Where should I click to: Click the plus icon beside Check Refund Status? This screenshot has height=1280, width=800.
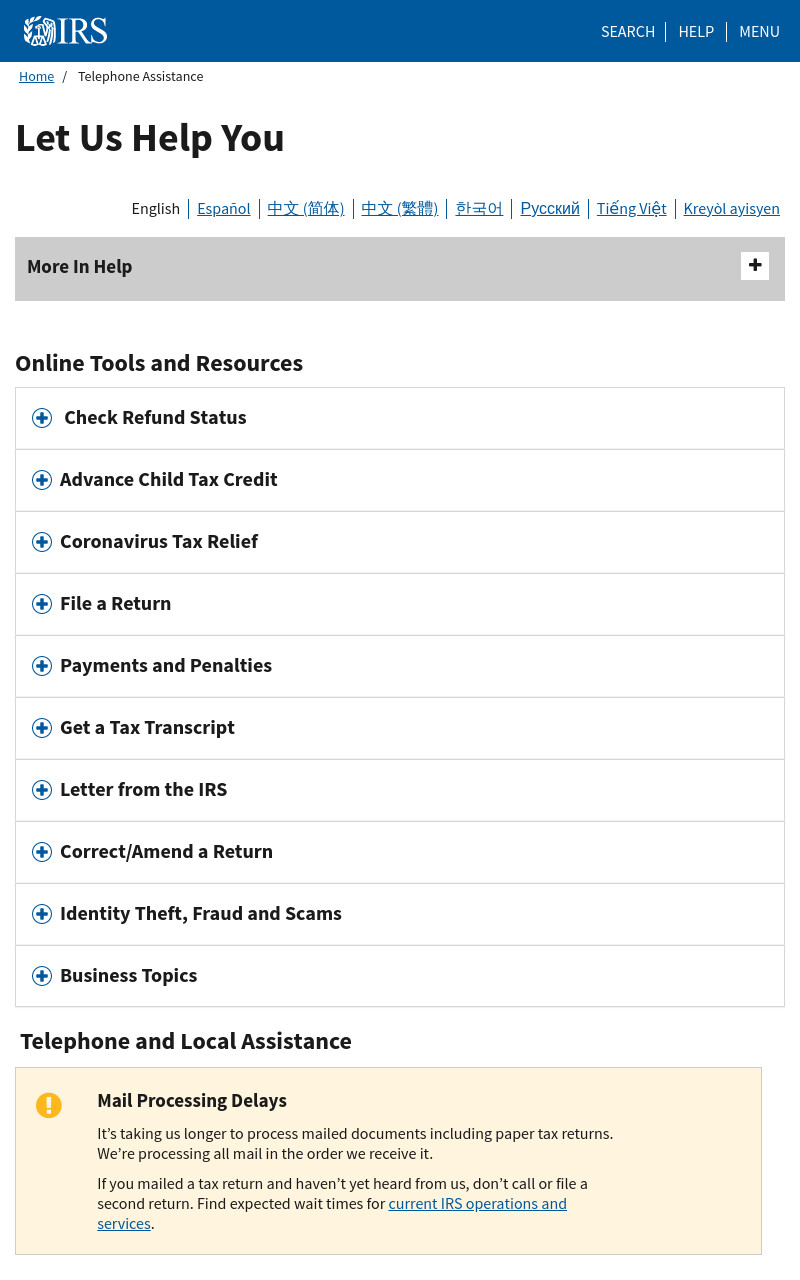(x=42, y=418)
